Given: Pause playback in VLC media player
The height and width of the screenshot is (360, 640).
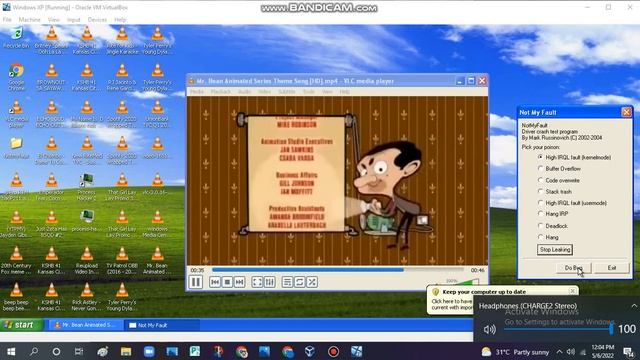Looking at the screenshot, I should click(x=196, y=282).
